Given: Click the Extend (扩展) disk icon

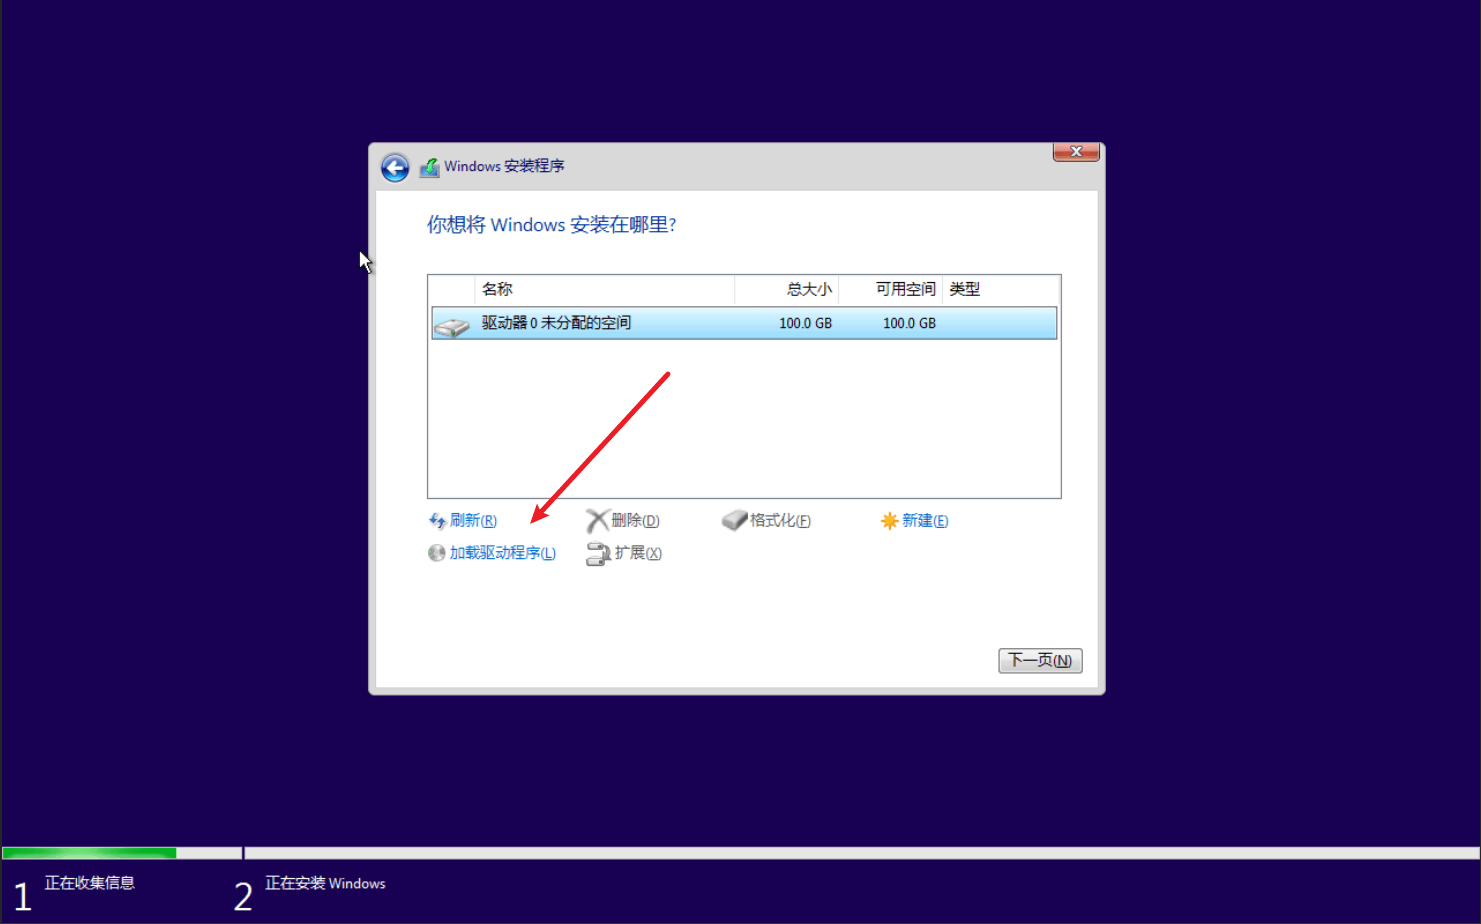Looking at the screenshot, I should [x=596, y=553].
